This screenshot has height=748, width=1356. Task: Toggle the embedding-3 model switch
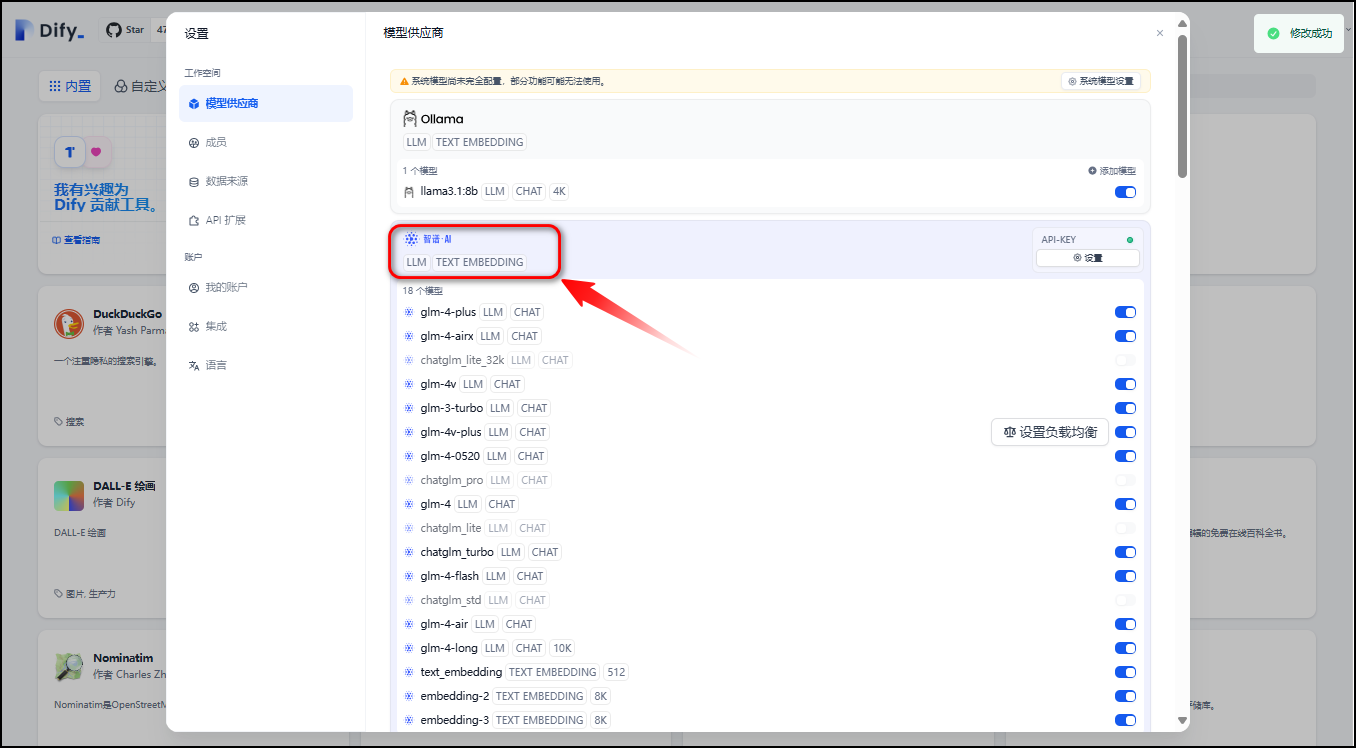coord(1125,720)
